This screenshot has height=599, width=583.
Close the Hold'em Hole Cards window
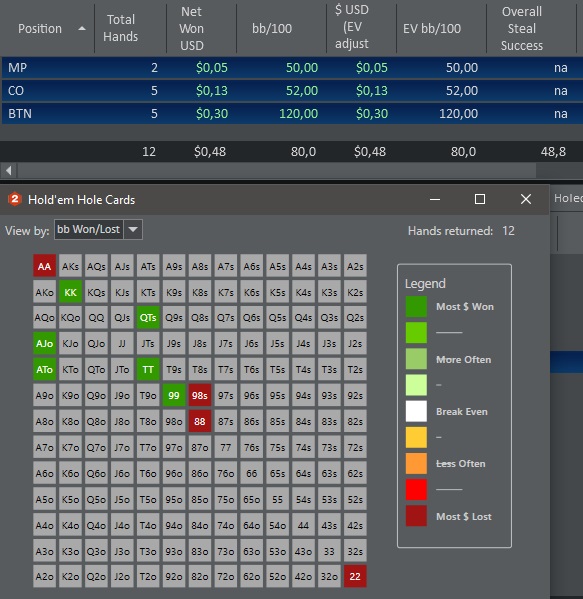coord(526,199)
